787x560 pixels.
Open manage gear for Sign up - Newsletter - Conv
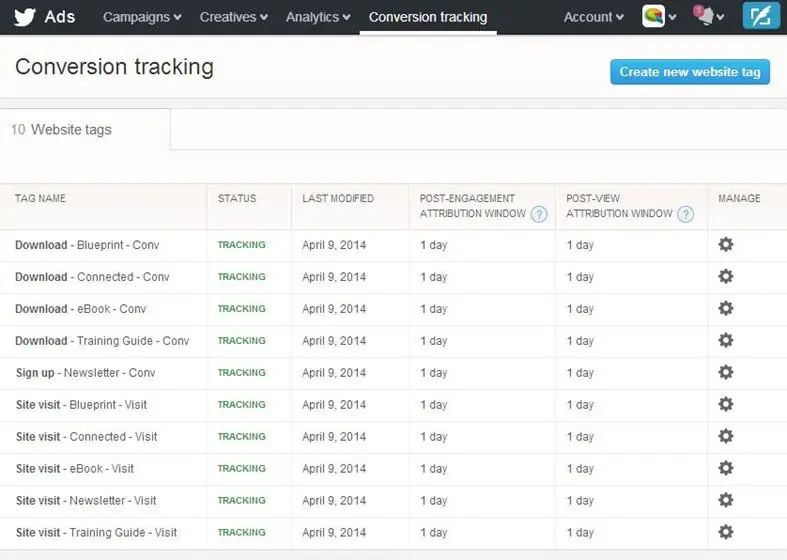click(x=726, y=372)
